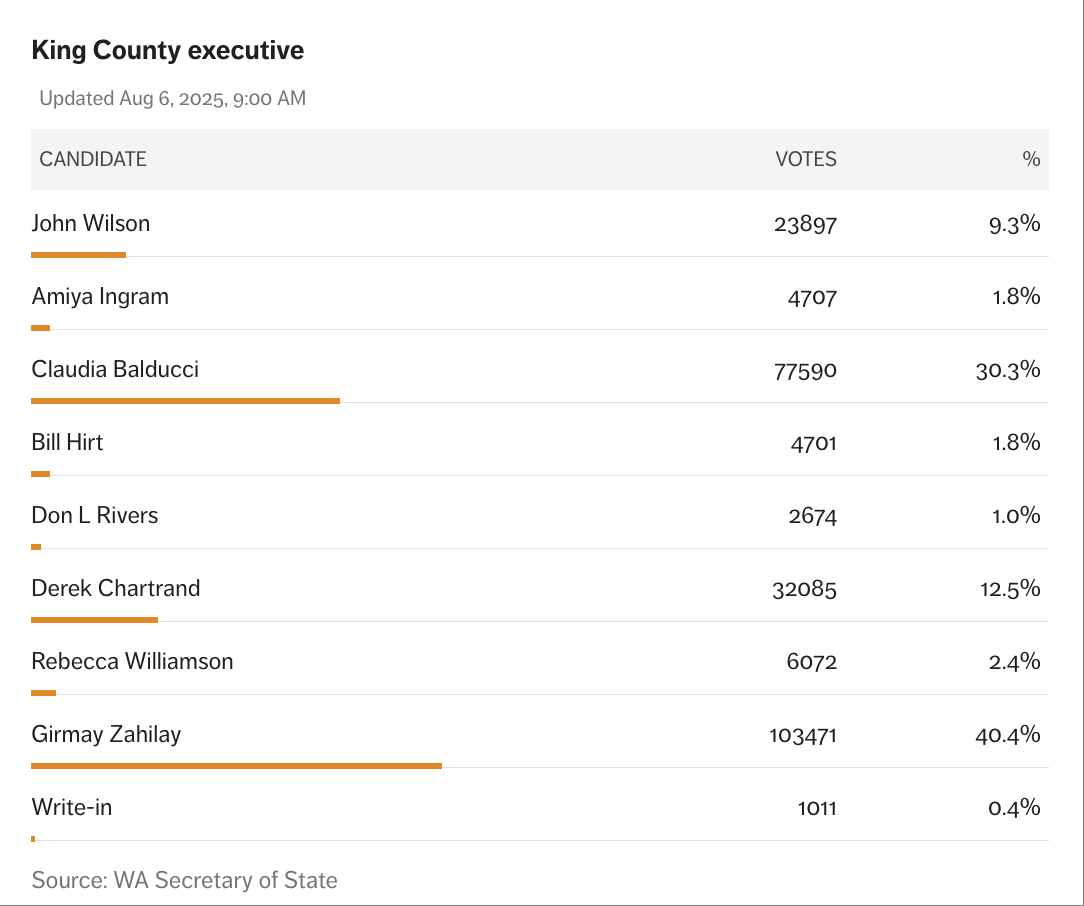Click the percent column header
1084x906 pixels.
pos(1031,159)
